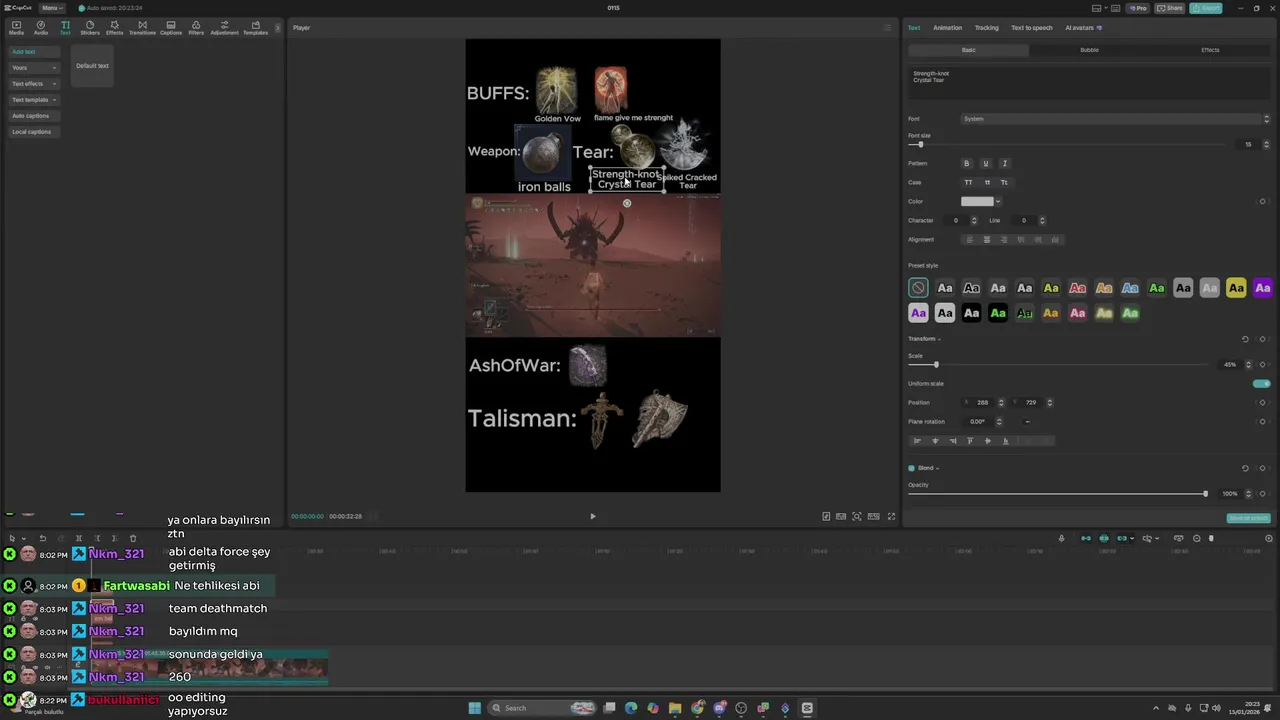This screenshot has width=1280, height=720.
Task: Toggle the Blend checkbox
Action: 911,468
